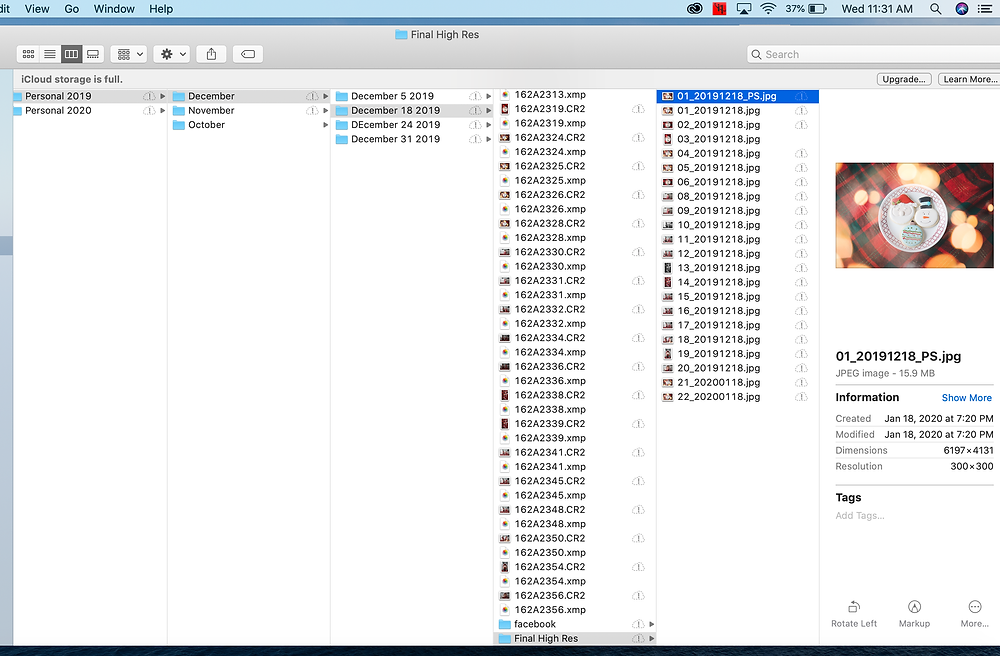Click the Show More link
The width and height of the screenshot is (1000, 656).
point(966,398)
